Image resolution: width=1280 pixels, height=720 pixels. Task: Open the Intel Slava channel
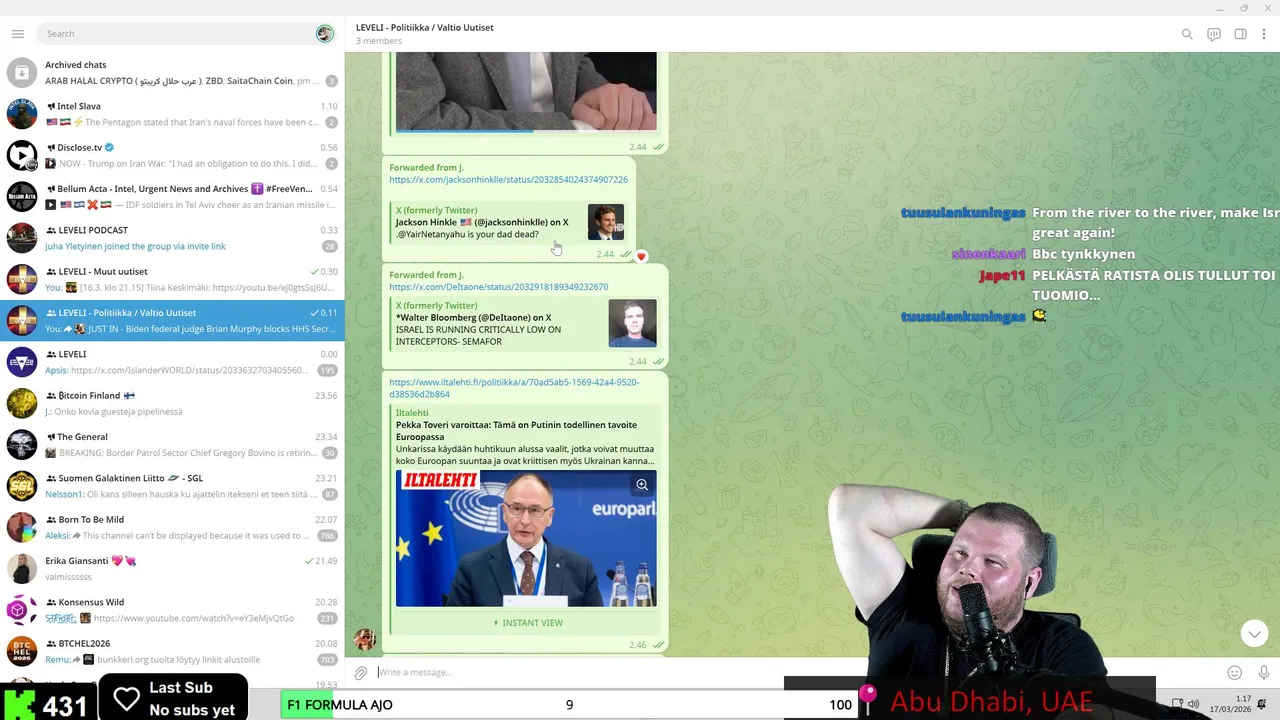coord(172,114)
